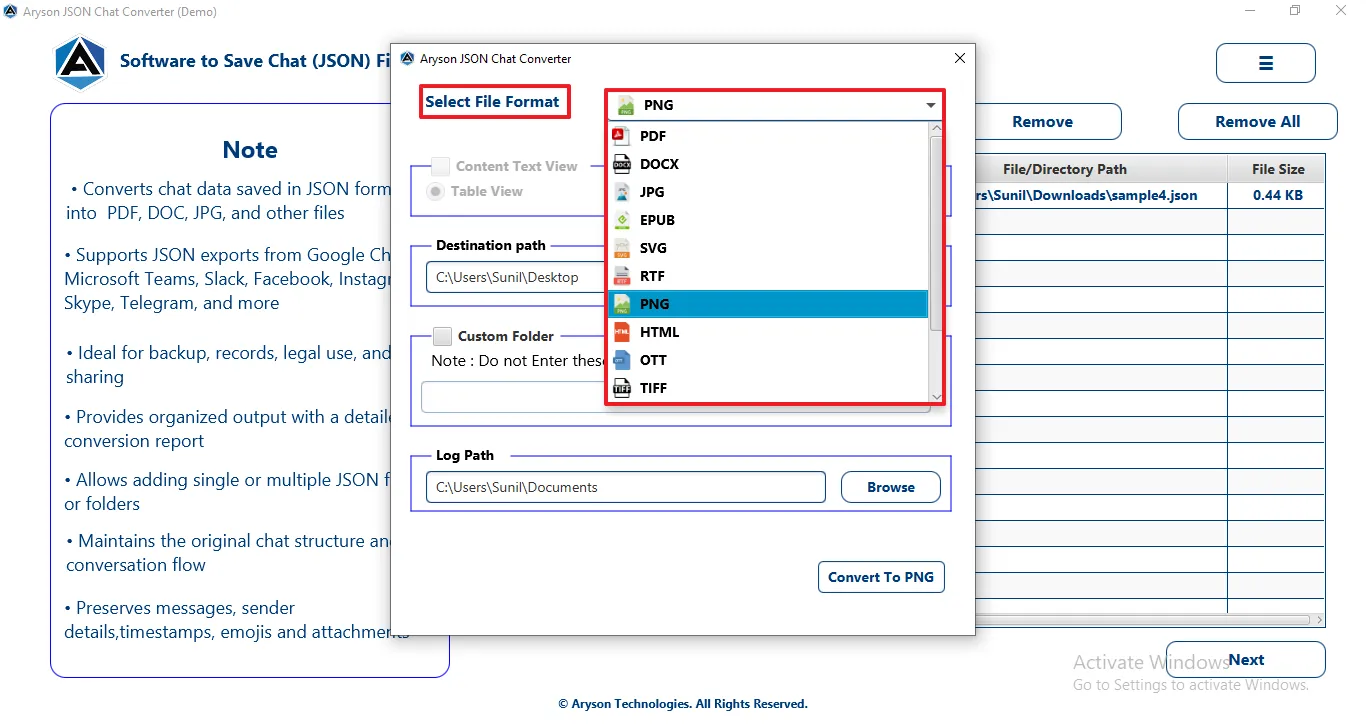Click the Next button

(1246, 660)
